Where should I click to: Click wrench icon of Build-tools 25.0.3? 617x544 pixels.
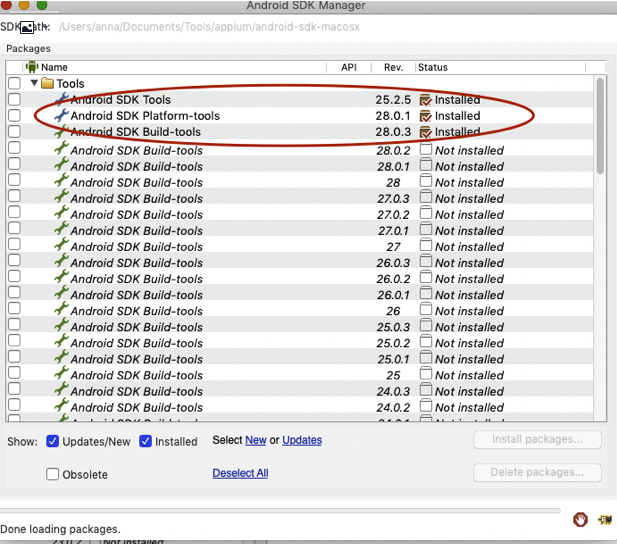[61, 326]
